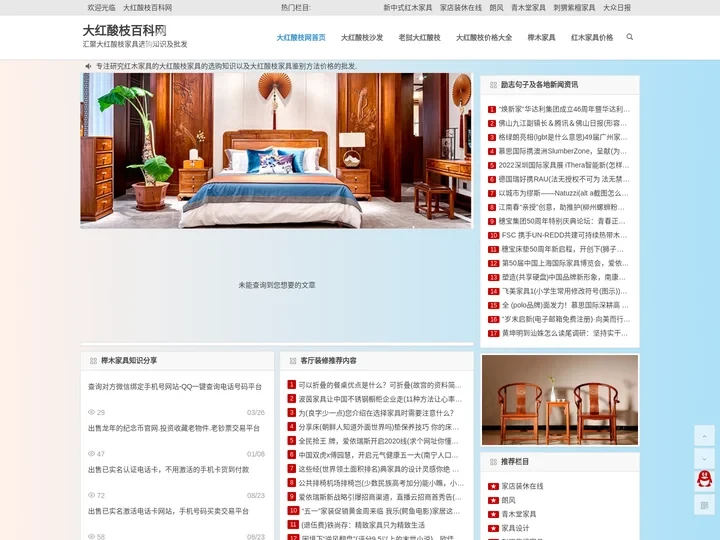The width and height of the screenshot is (720, 540).
Task: Open living room item 10 五一家装促销黄金周
Action: tap(381, 511)
